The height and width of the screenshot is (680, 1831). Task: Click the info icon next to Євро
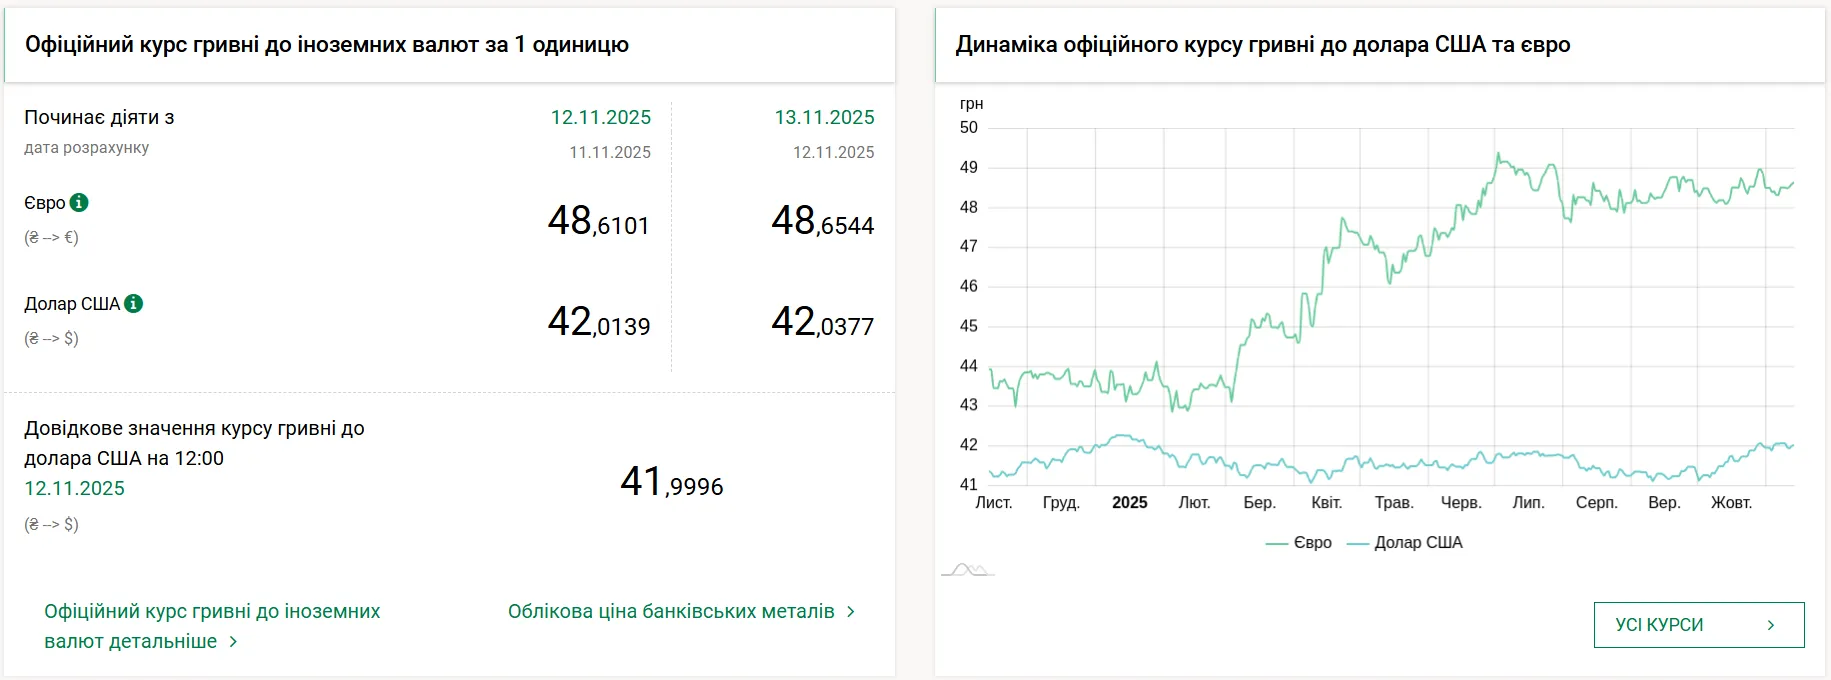[79, 203]
